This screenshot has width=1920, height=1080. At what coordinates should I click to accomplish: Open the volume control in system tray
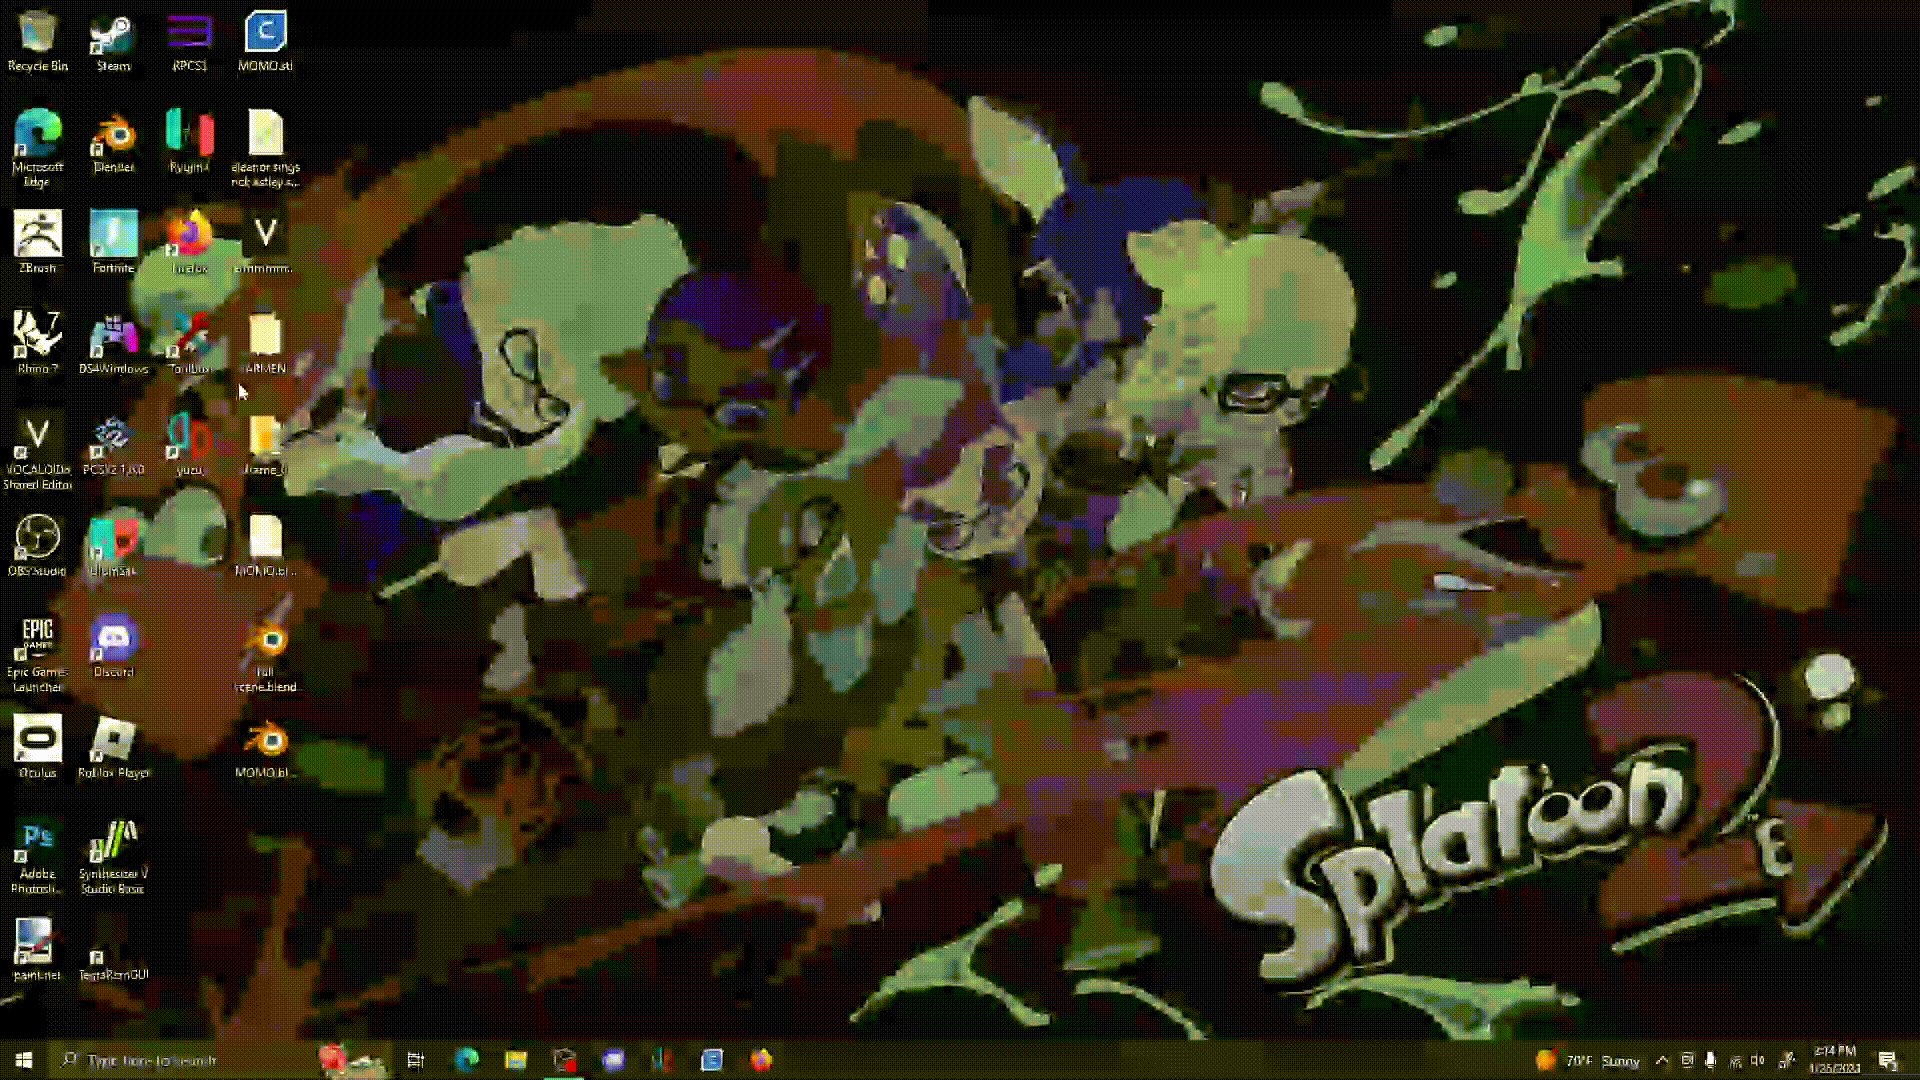point(1759,1060)
